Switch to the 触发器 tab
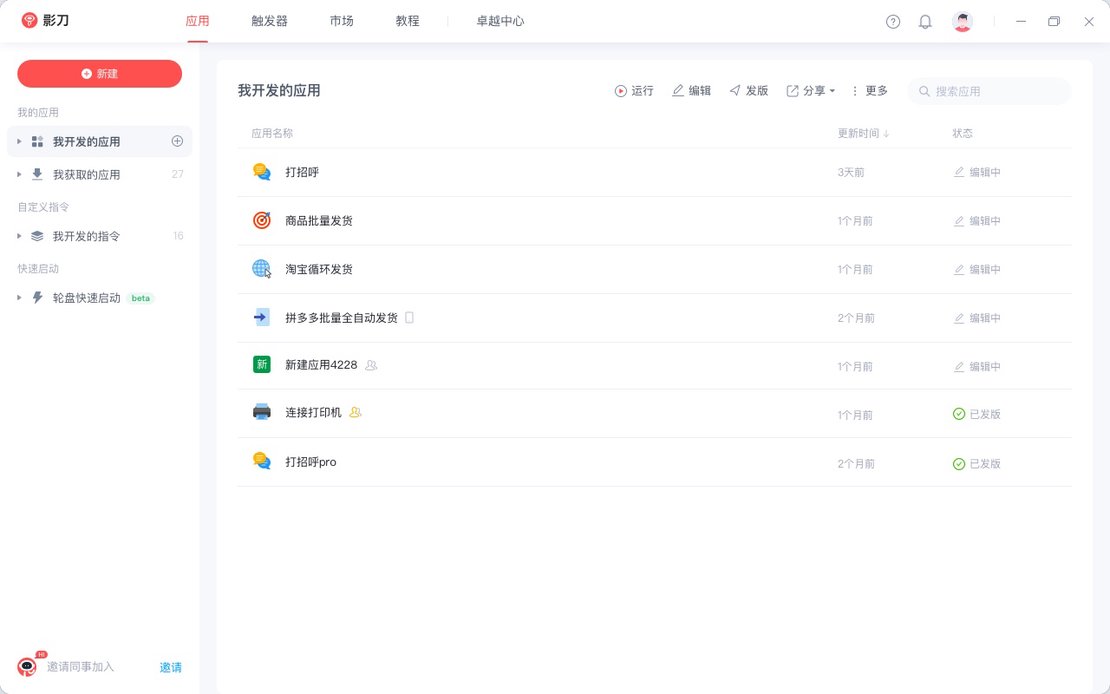1110x694 pixels. point(269,21)
